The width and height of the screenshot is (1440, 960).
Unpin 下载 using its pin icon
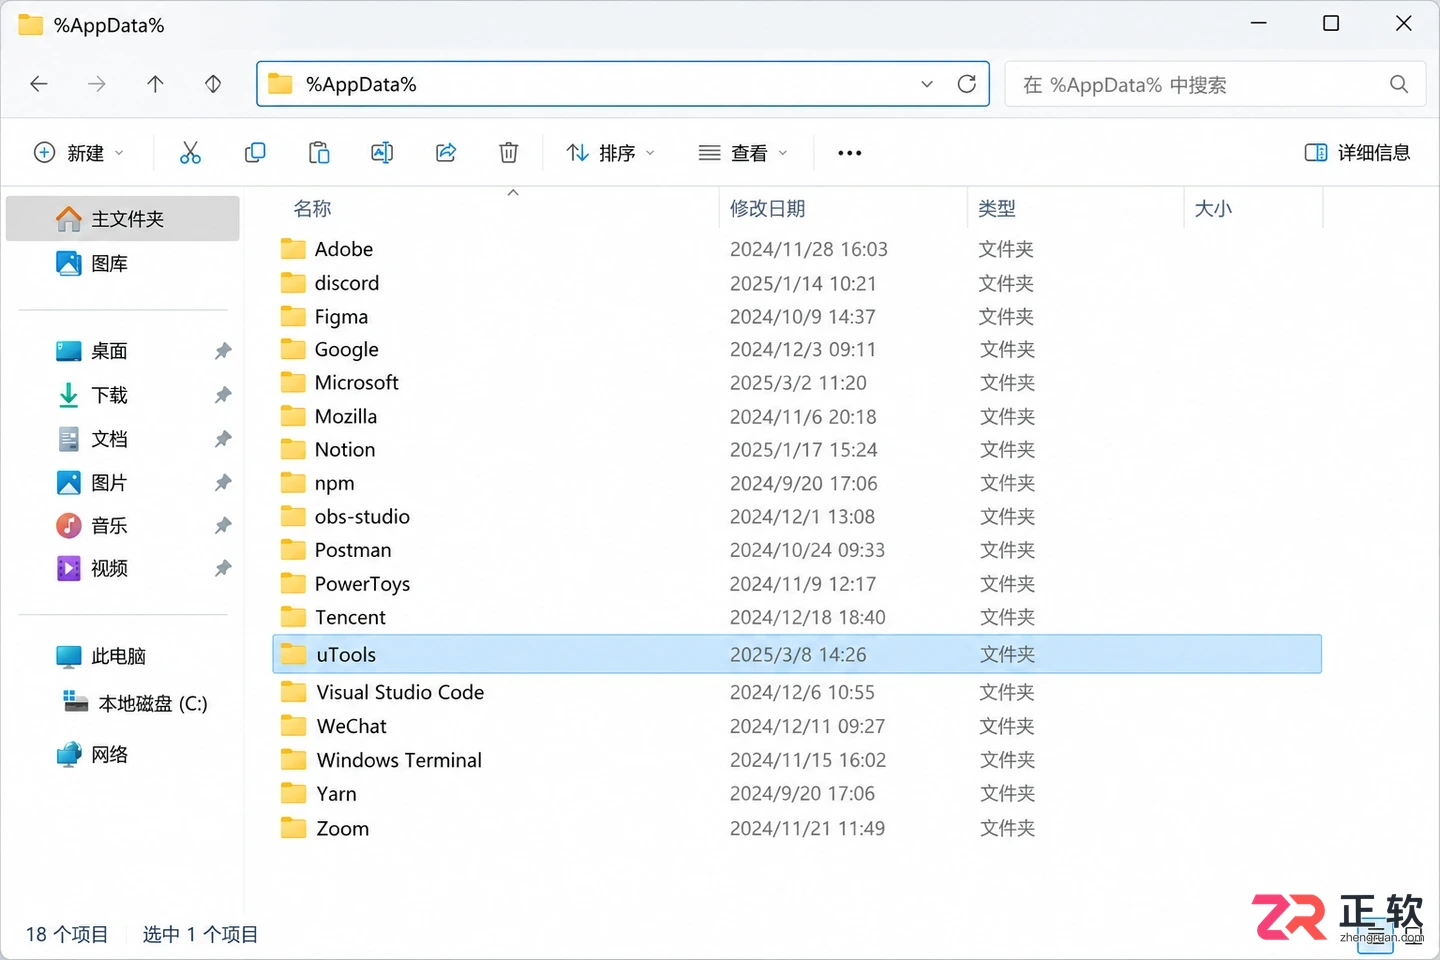pyautogui.click(x=223, y=395)
